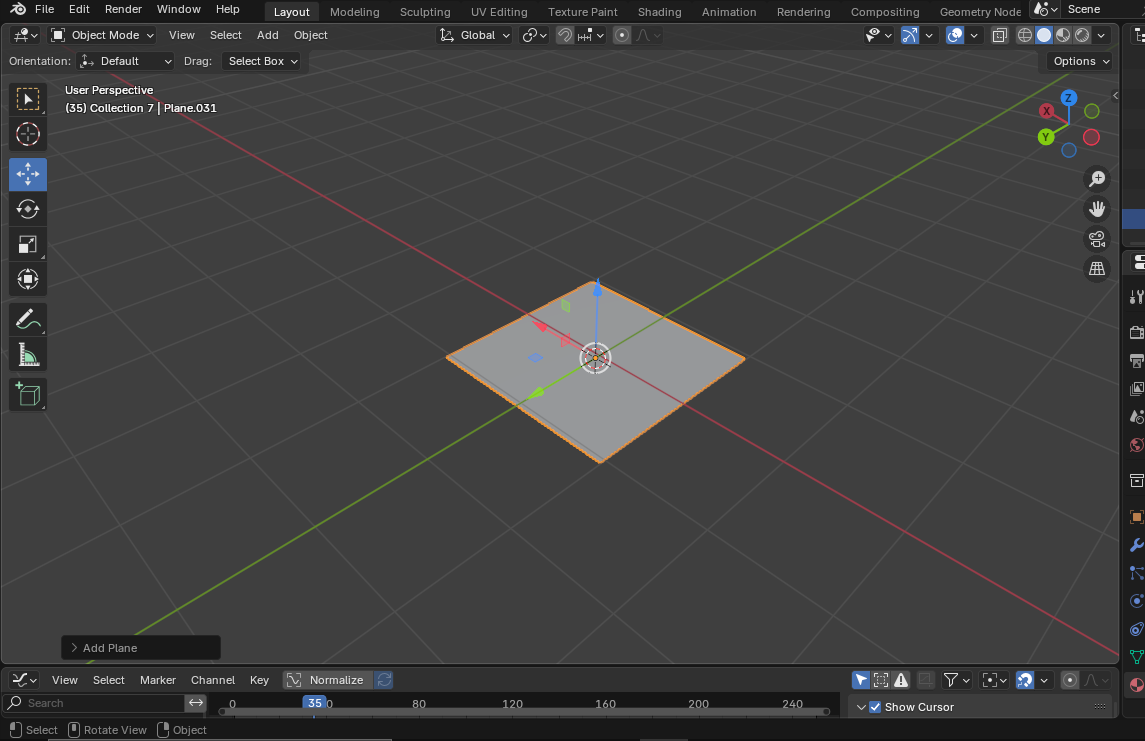Open the Object Mode dropdown
Screen dimensions: 1145x741
click(102, 35)
